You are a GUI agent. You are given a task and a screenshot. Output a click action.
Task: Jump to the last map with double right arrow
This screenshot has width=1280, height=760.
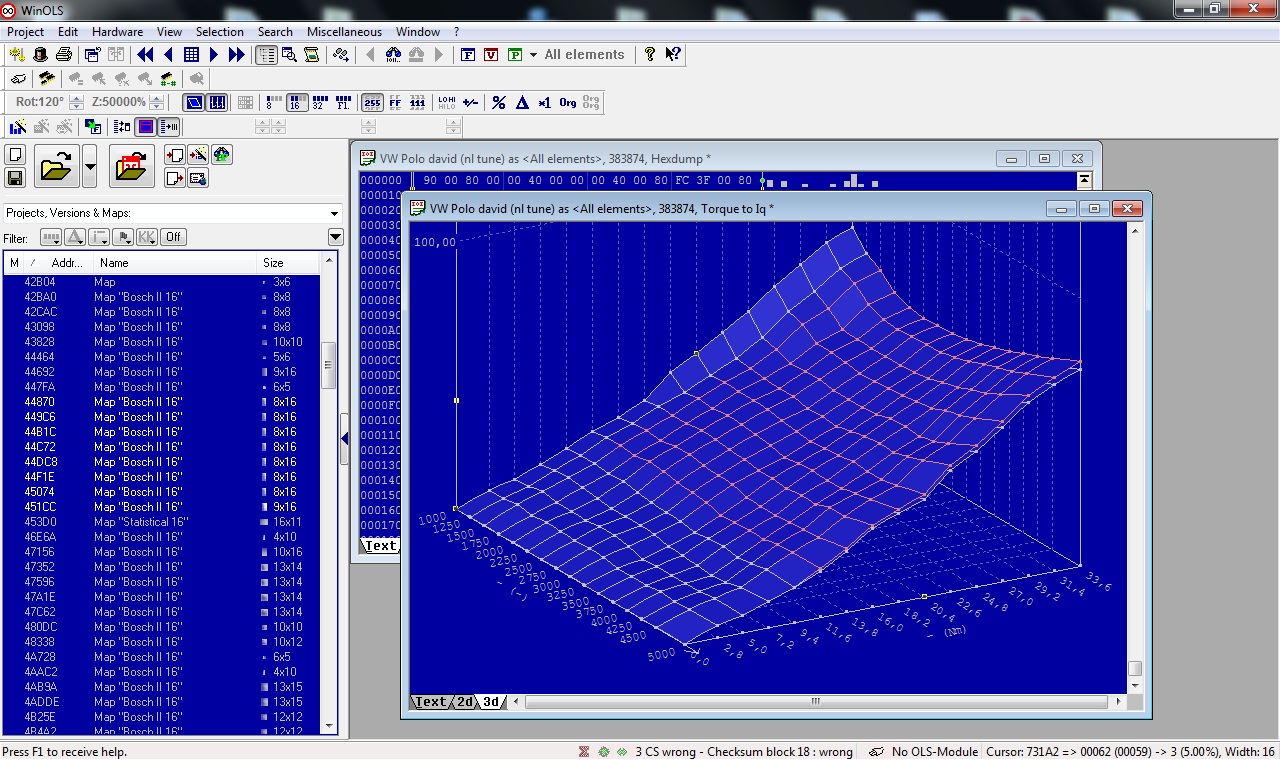(x=237, y=55)
